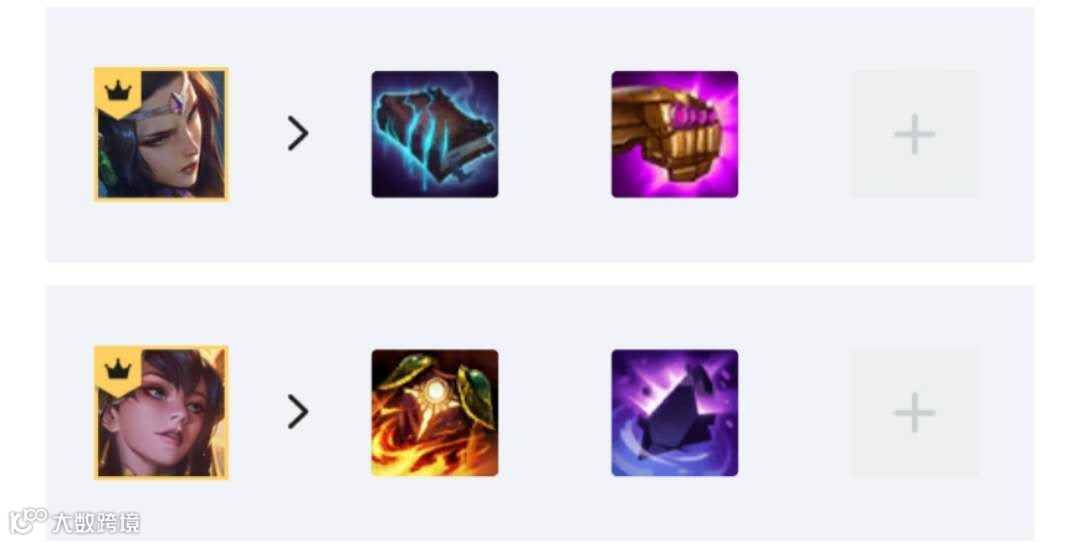Expand the chevron arrow in bottom row
This screenshot has height=542, width=1080.
[298, 412]
